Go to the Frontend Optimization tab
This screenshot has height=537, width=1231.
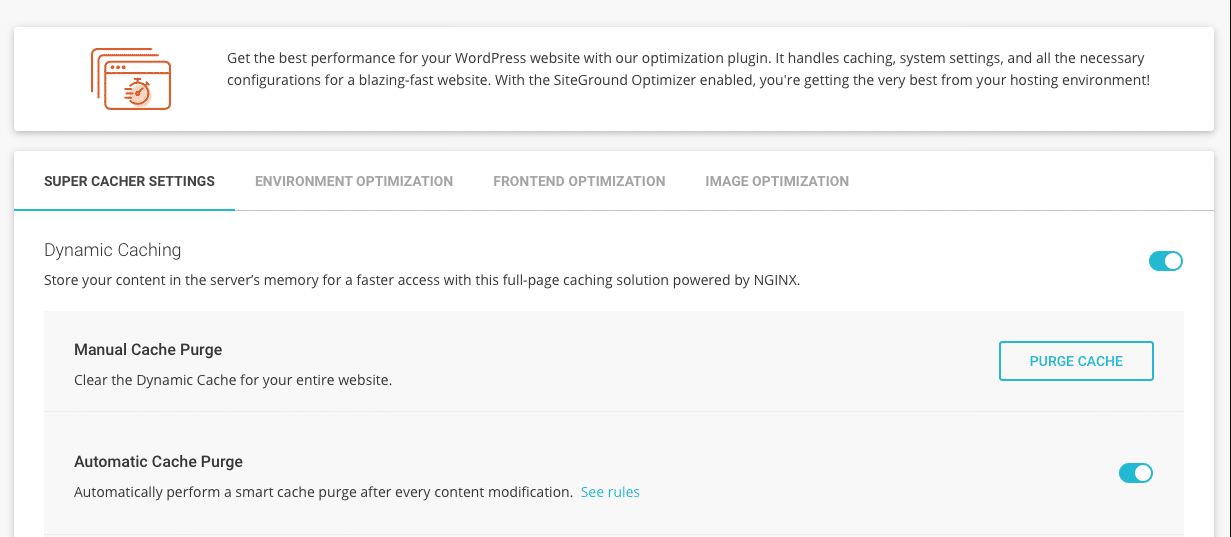[579, 181]
